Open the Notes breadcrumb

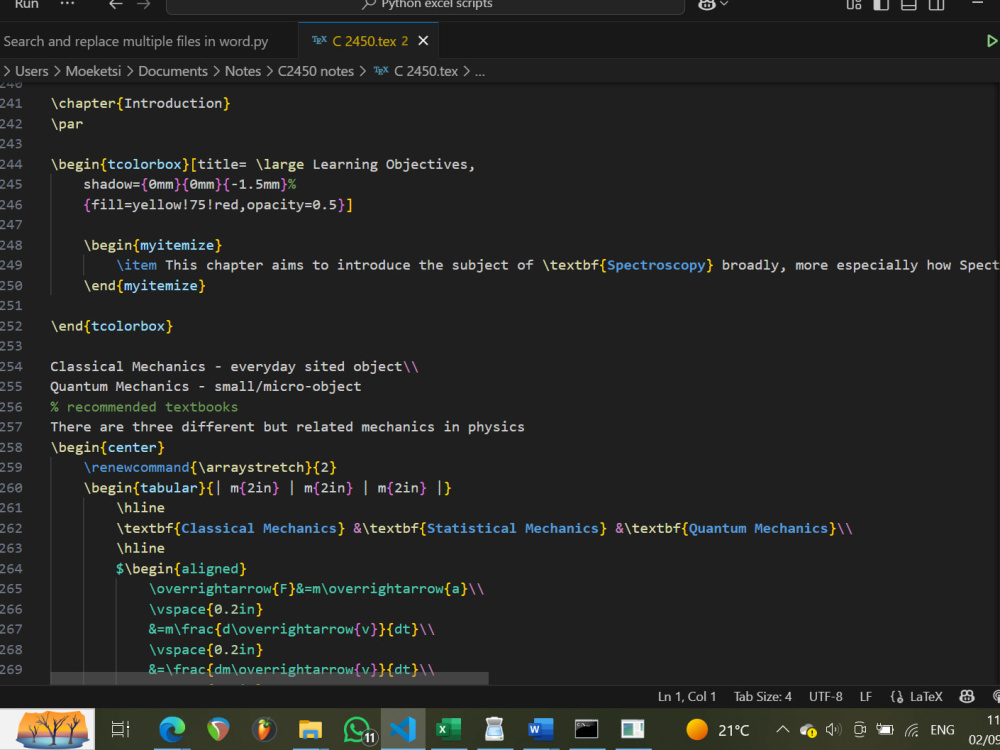(242, 71)
